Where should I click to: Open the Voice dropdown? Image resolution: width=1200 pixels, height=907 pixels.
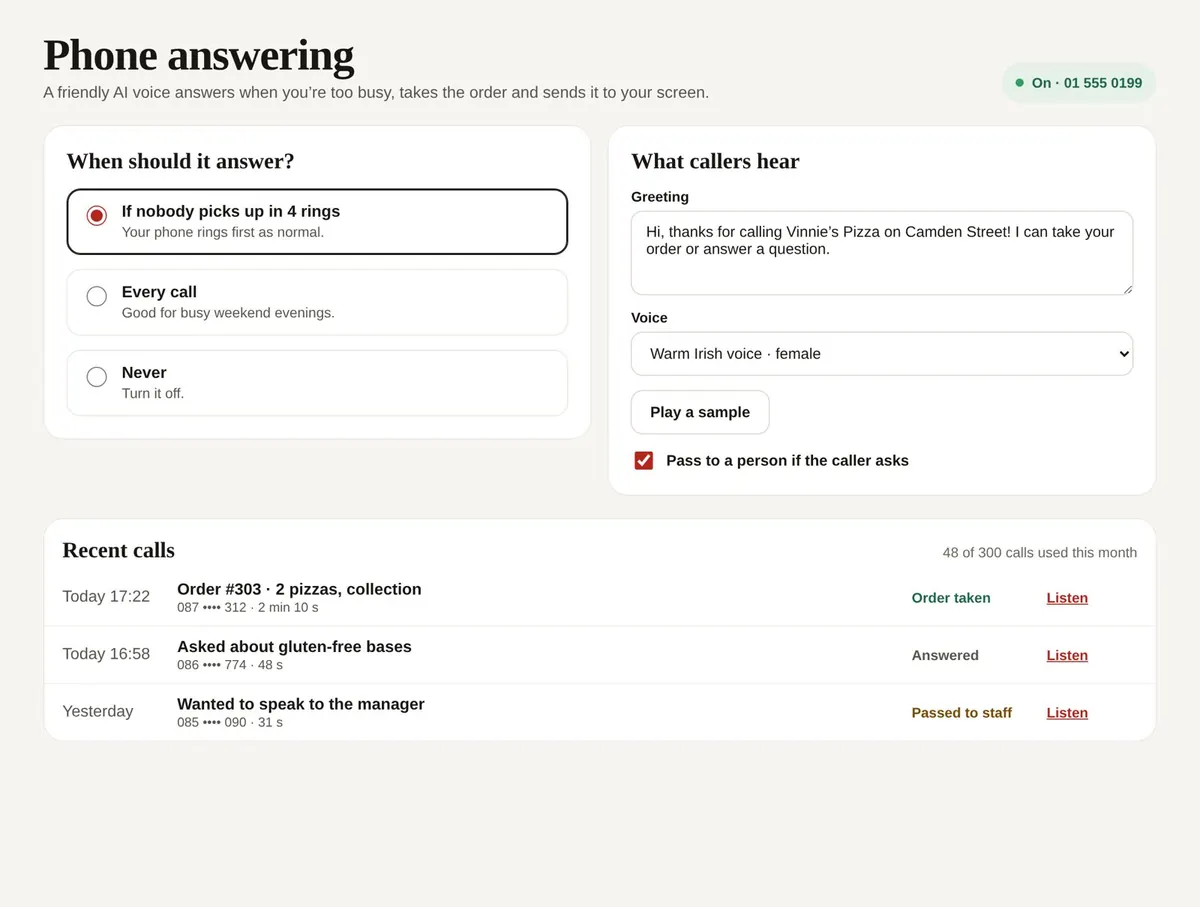[x=882, y=354]
